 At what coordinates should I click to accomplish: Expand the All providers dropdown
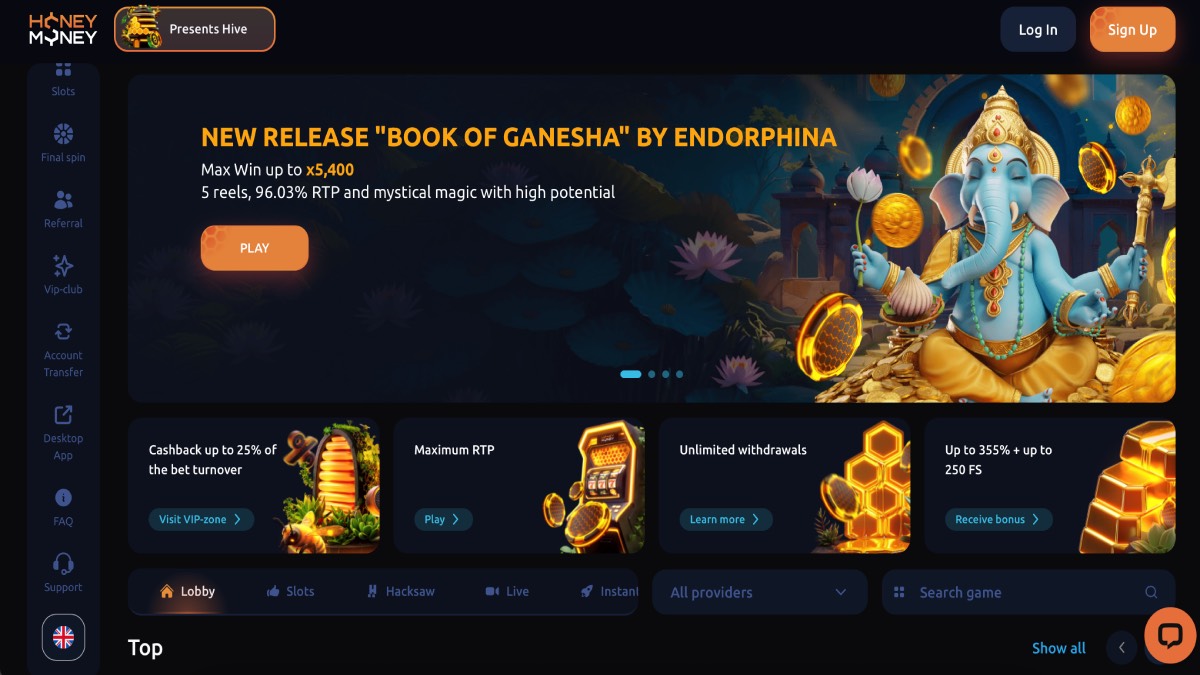click(759, 592)
